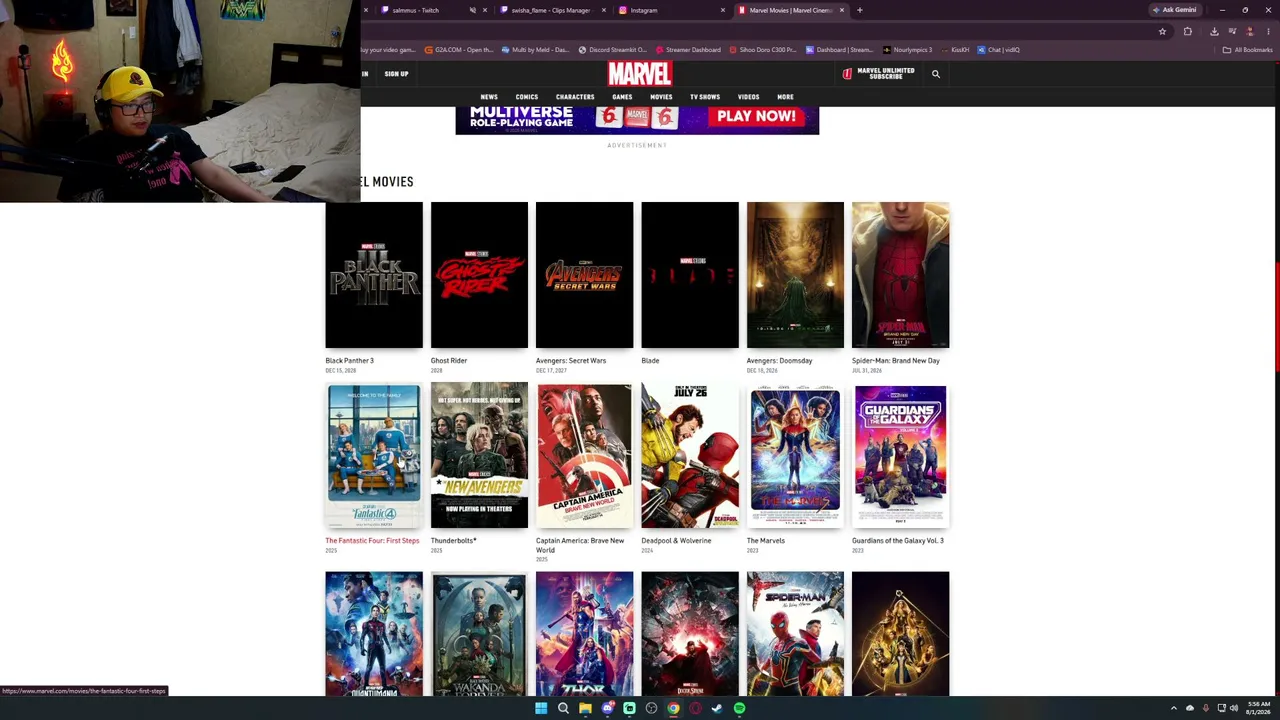This screenshot has height=720, width=1280.
Task: Open Steam from the taskbar
Action: tap(717, 708)
